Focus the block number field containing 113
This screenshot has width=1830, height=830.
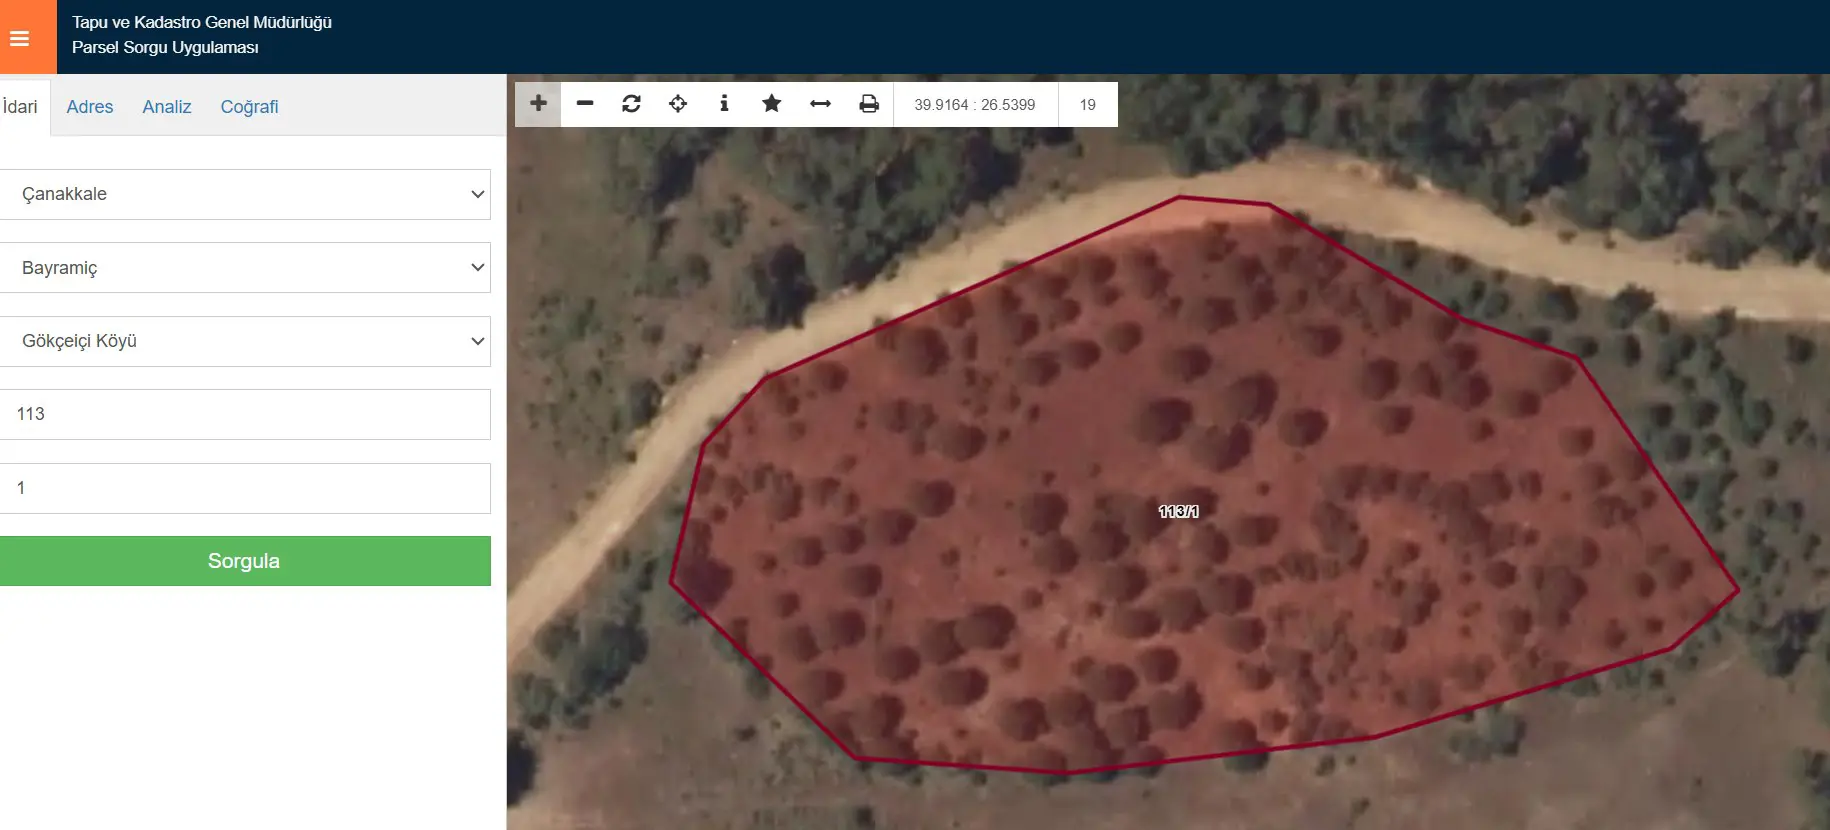tap(245, 414)
